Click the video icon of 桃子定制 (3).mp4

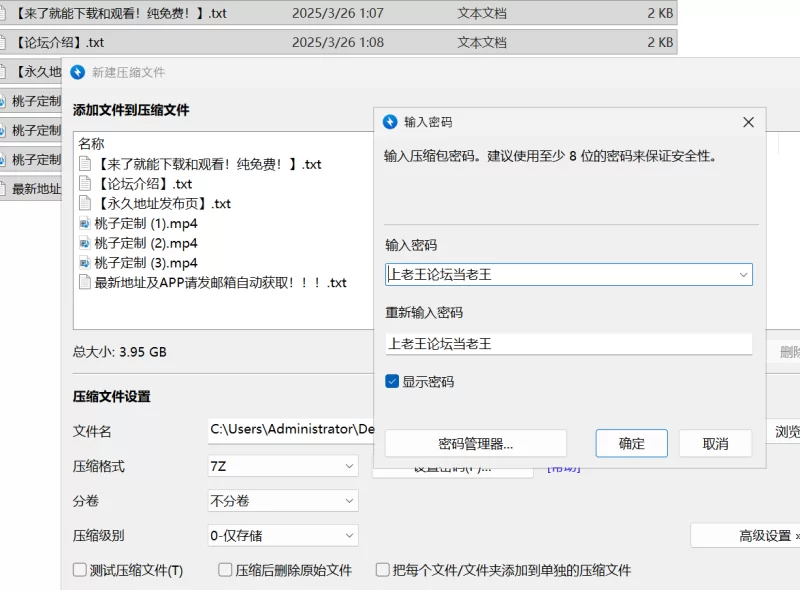pyautogui.click(x=85, y=263)
